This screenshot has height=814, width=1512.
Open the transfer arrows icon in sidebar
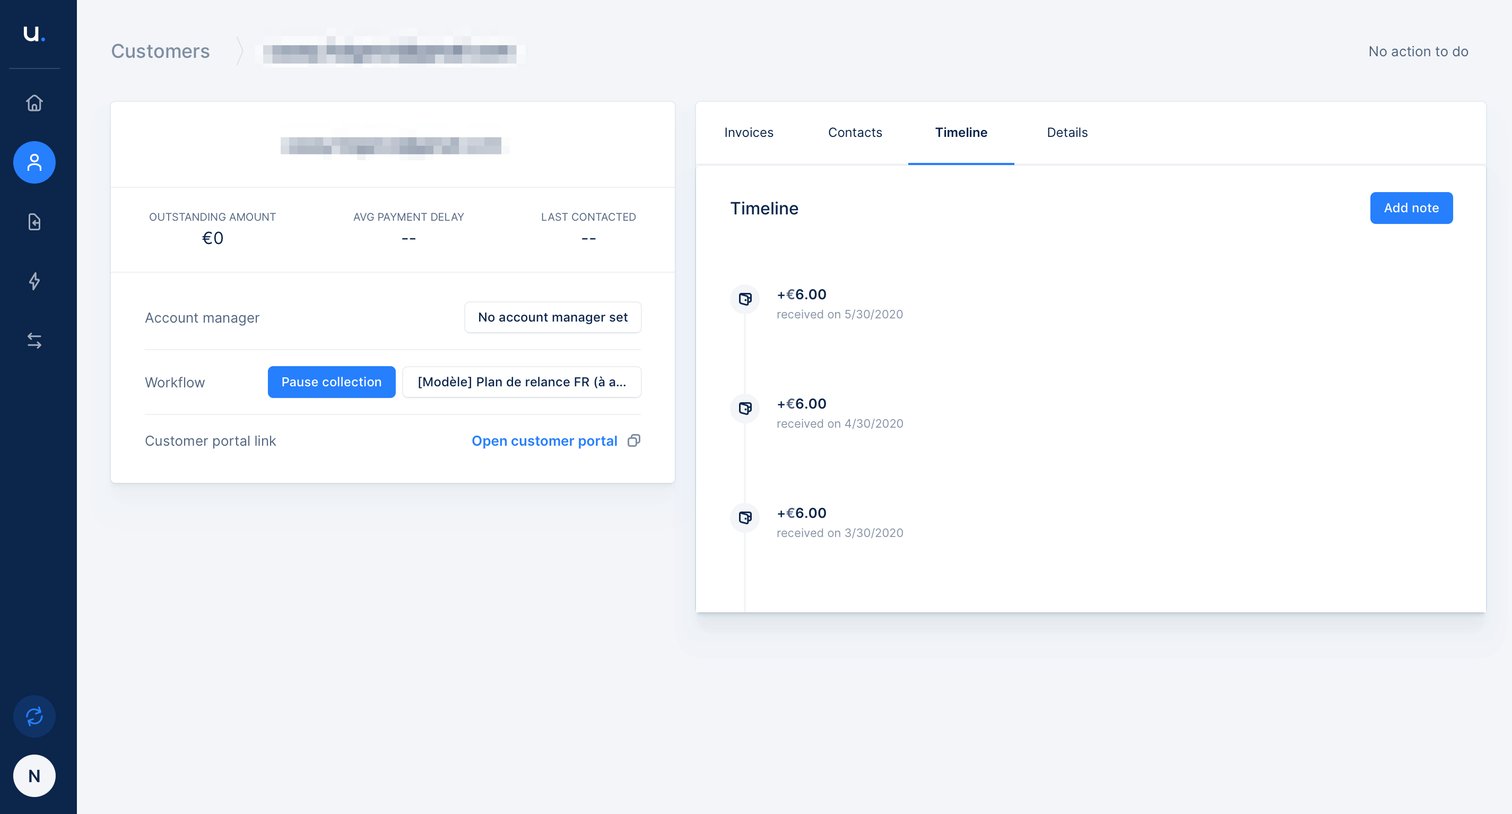(x=34, y=341)
